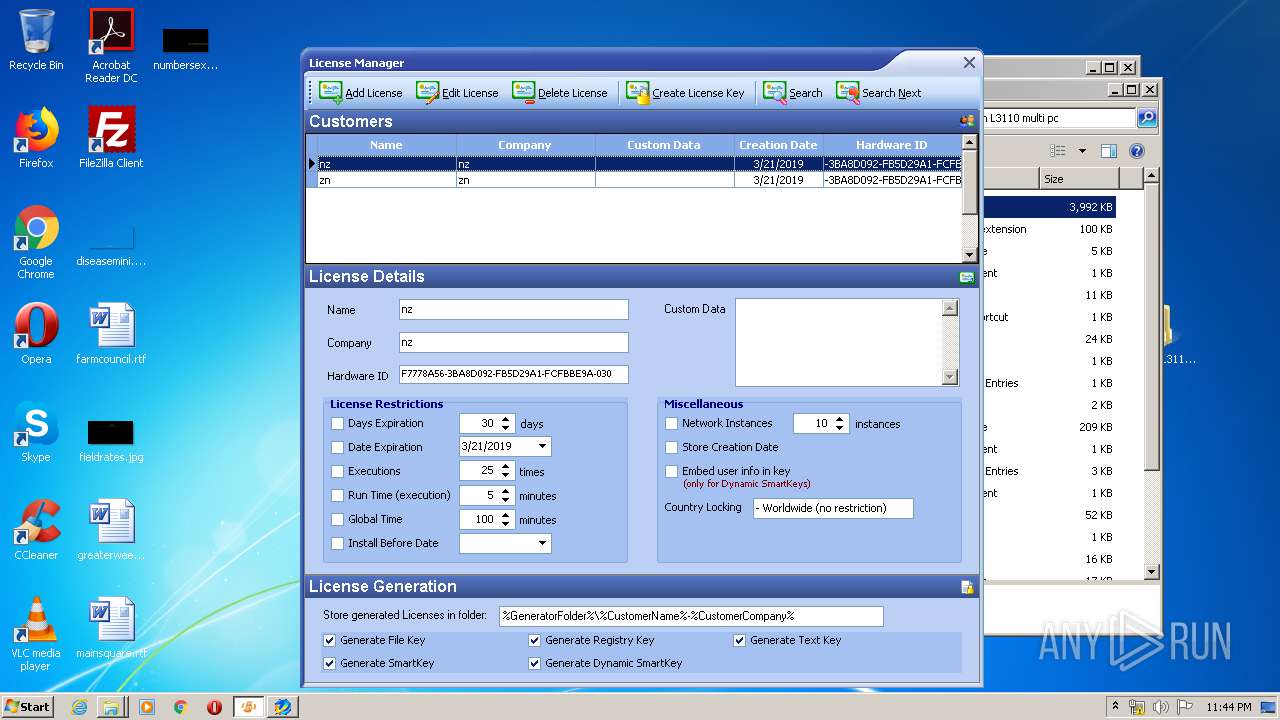Uncheck Generate Dynamic SmartKey
The height and width of the screenshot is (720, 1280).
(534, 663)
